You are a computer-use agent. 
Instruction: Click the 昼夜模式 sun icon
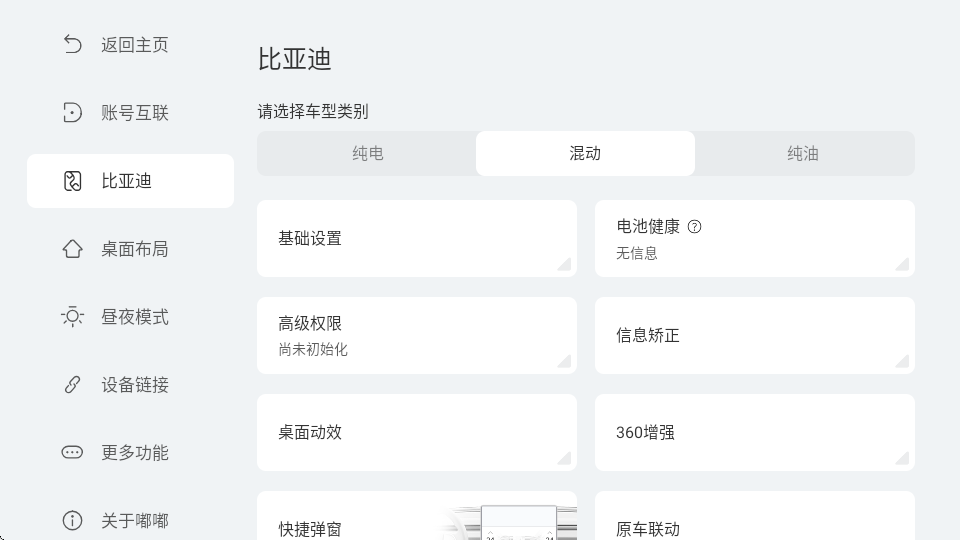[x=72, y=317]
